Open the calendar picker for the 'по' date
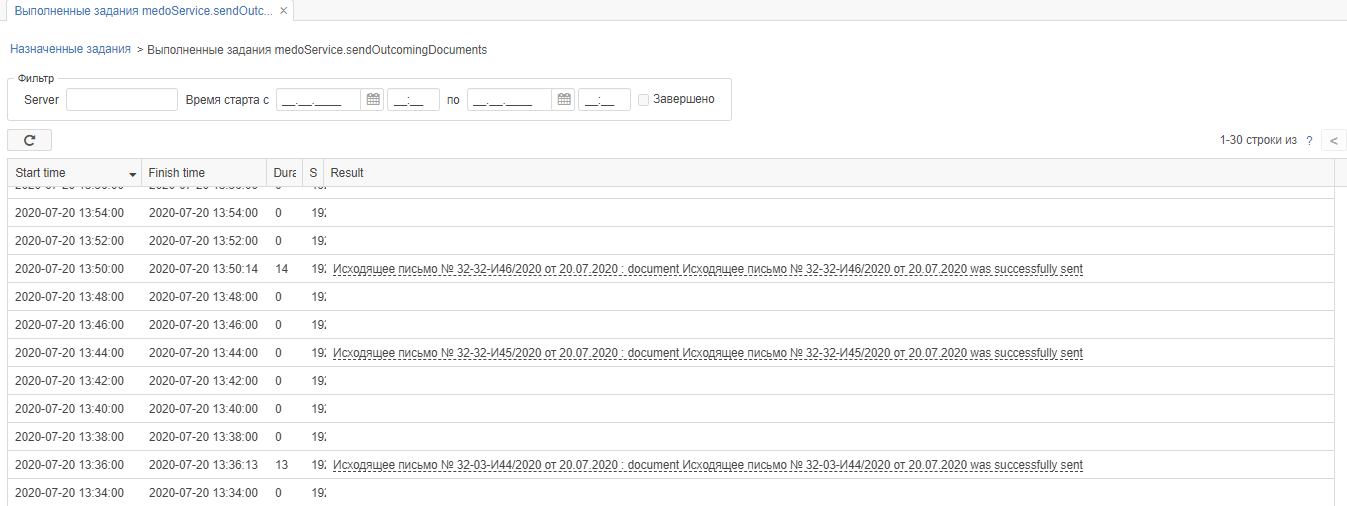1347x506 pixels. pos(564,100)
